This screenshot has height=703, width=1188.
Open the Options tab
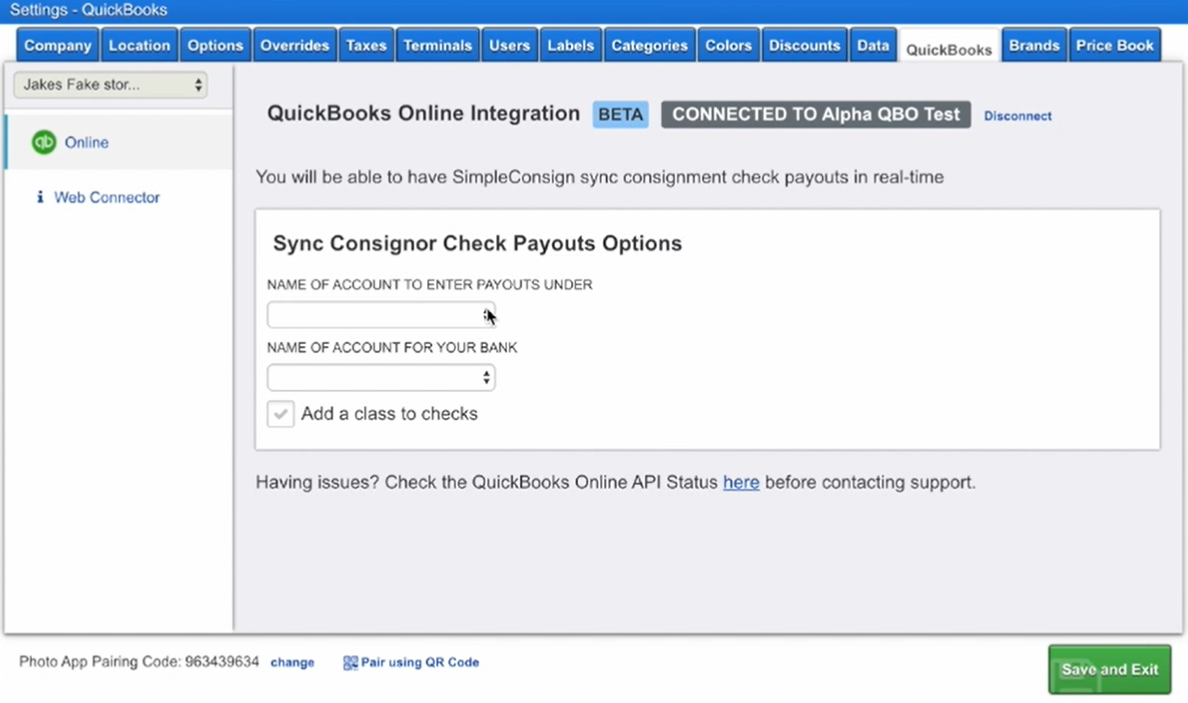(x=215, y=45)
